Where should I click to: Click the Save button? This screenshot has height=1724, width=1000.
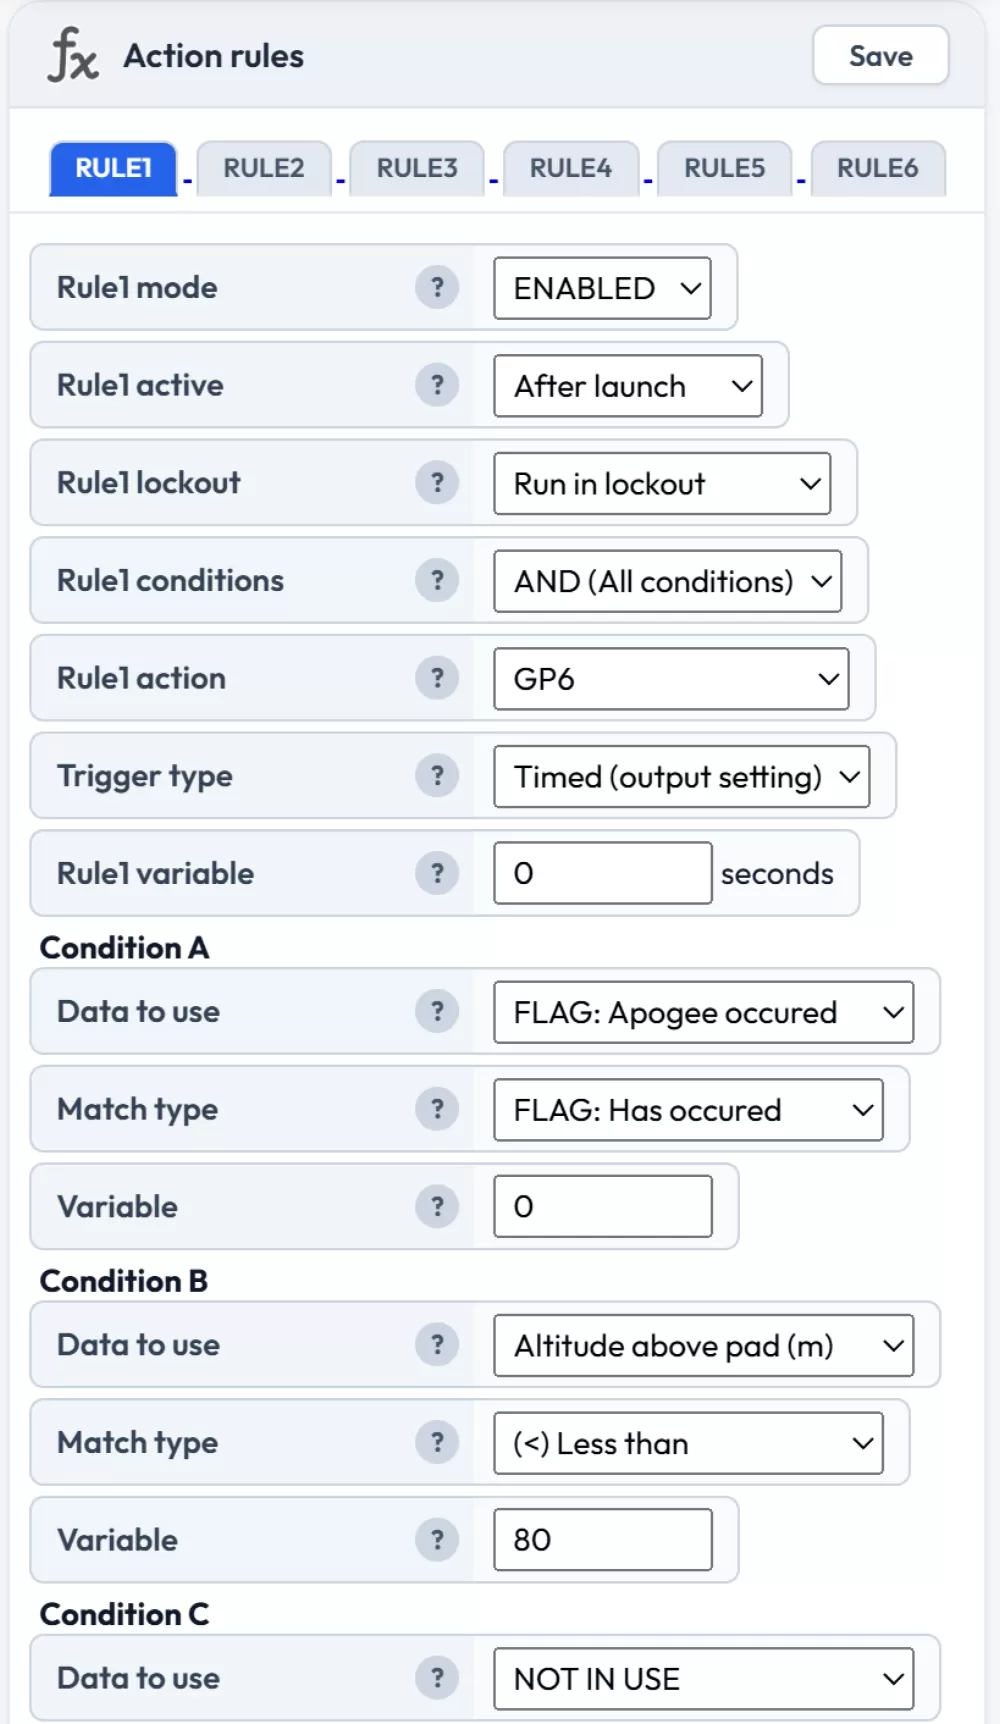880,56
